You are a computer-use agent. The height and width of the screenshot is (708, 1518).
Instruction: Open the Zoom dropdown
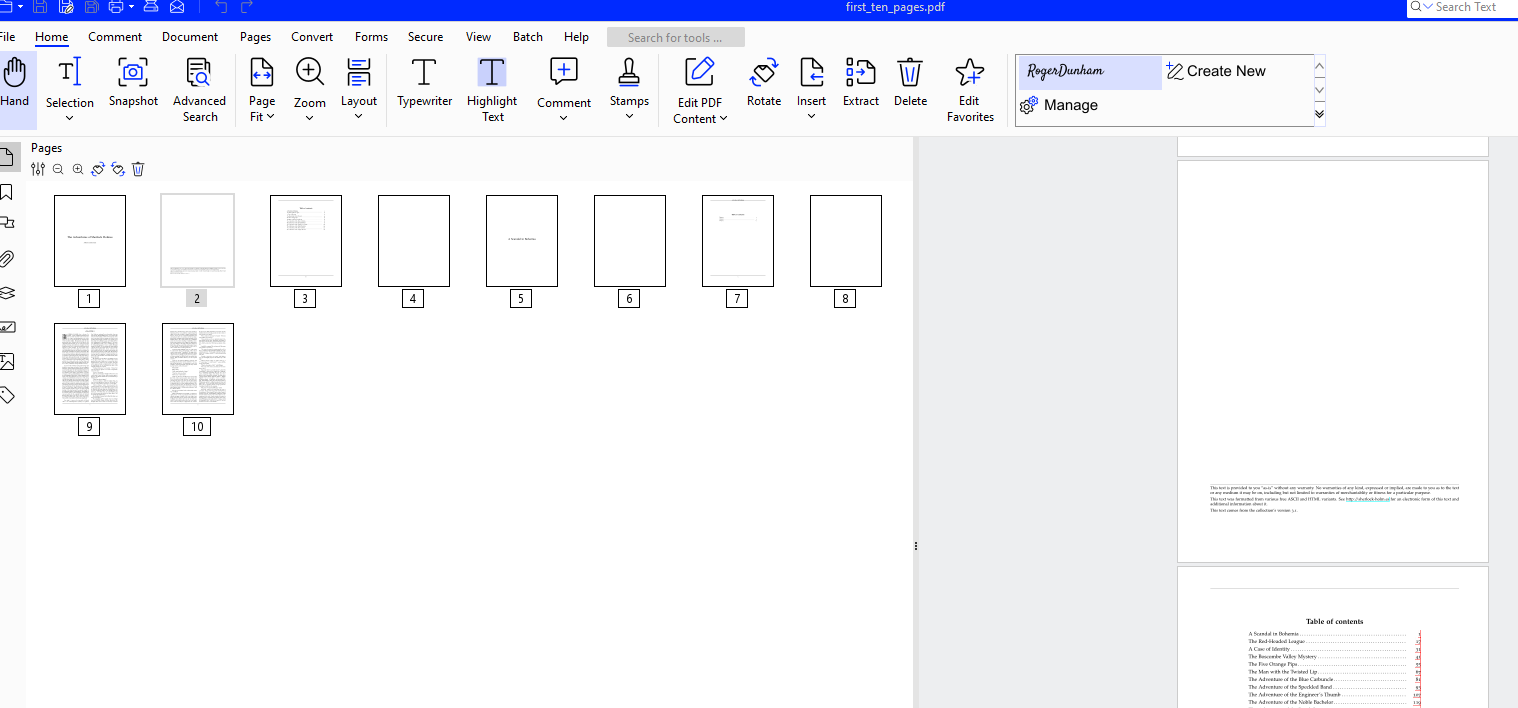[310, 118]
